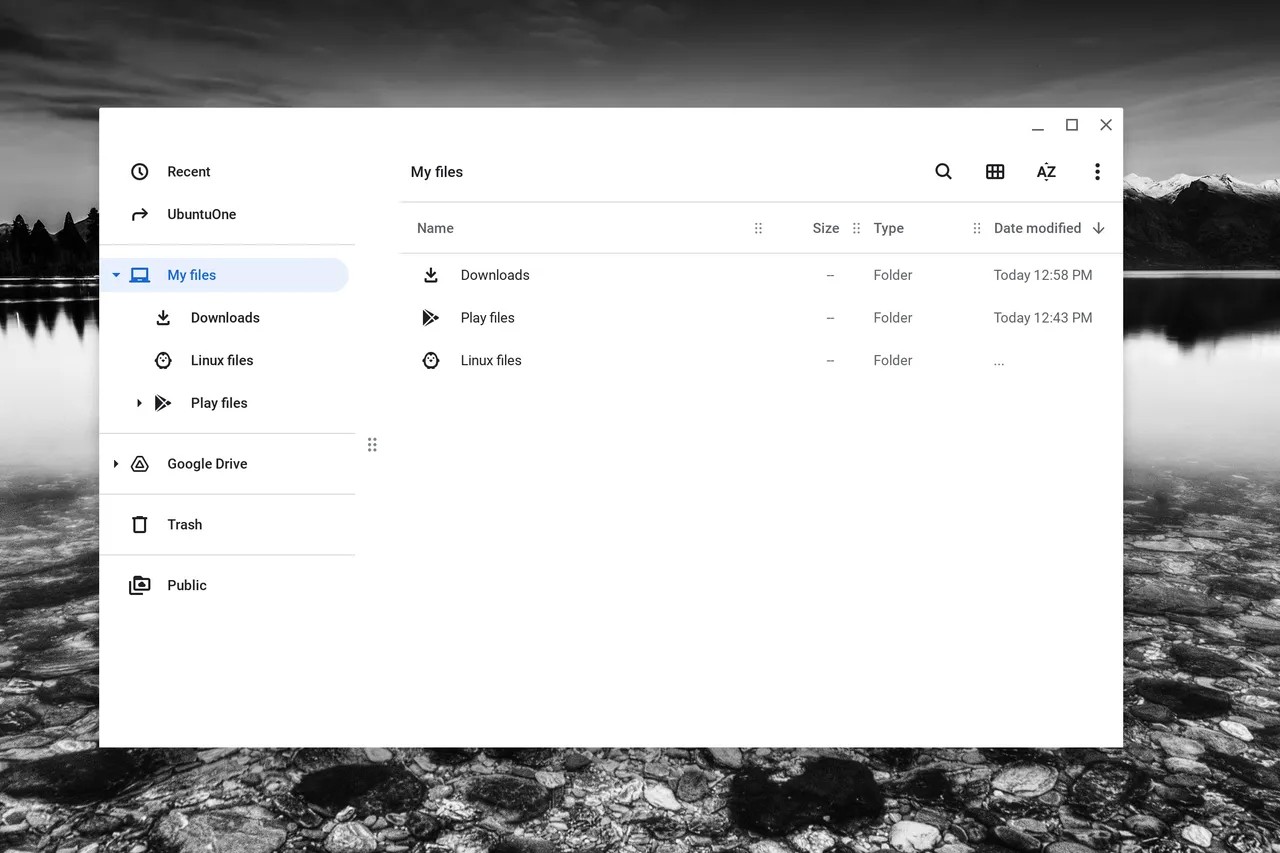Select UbuntuOne in the sidebar
Image resolution: width=1280 pixels, height=853 pixels.
(x=201, y=215)
